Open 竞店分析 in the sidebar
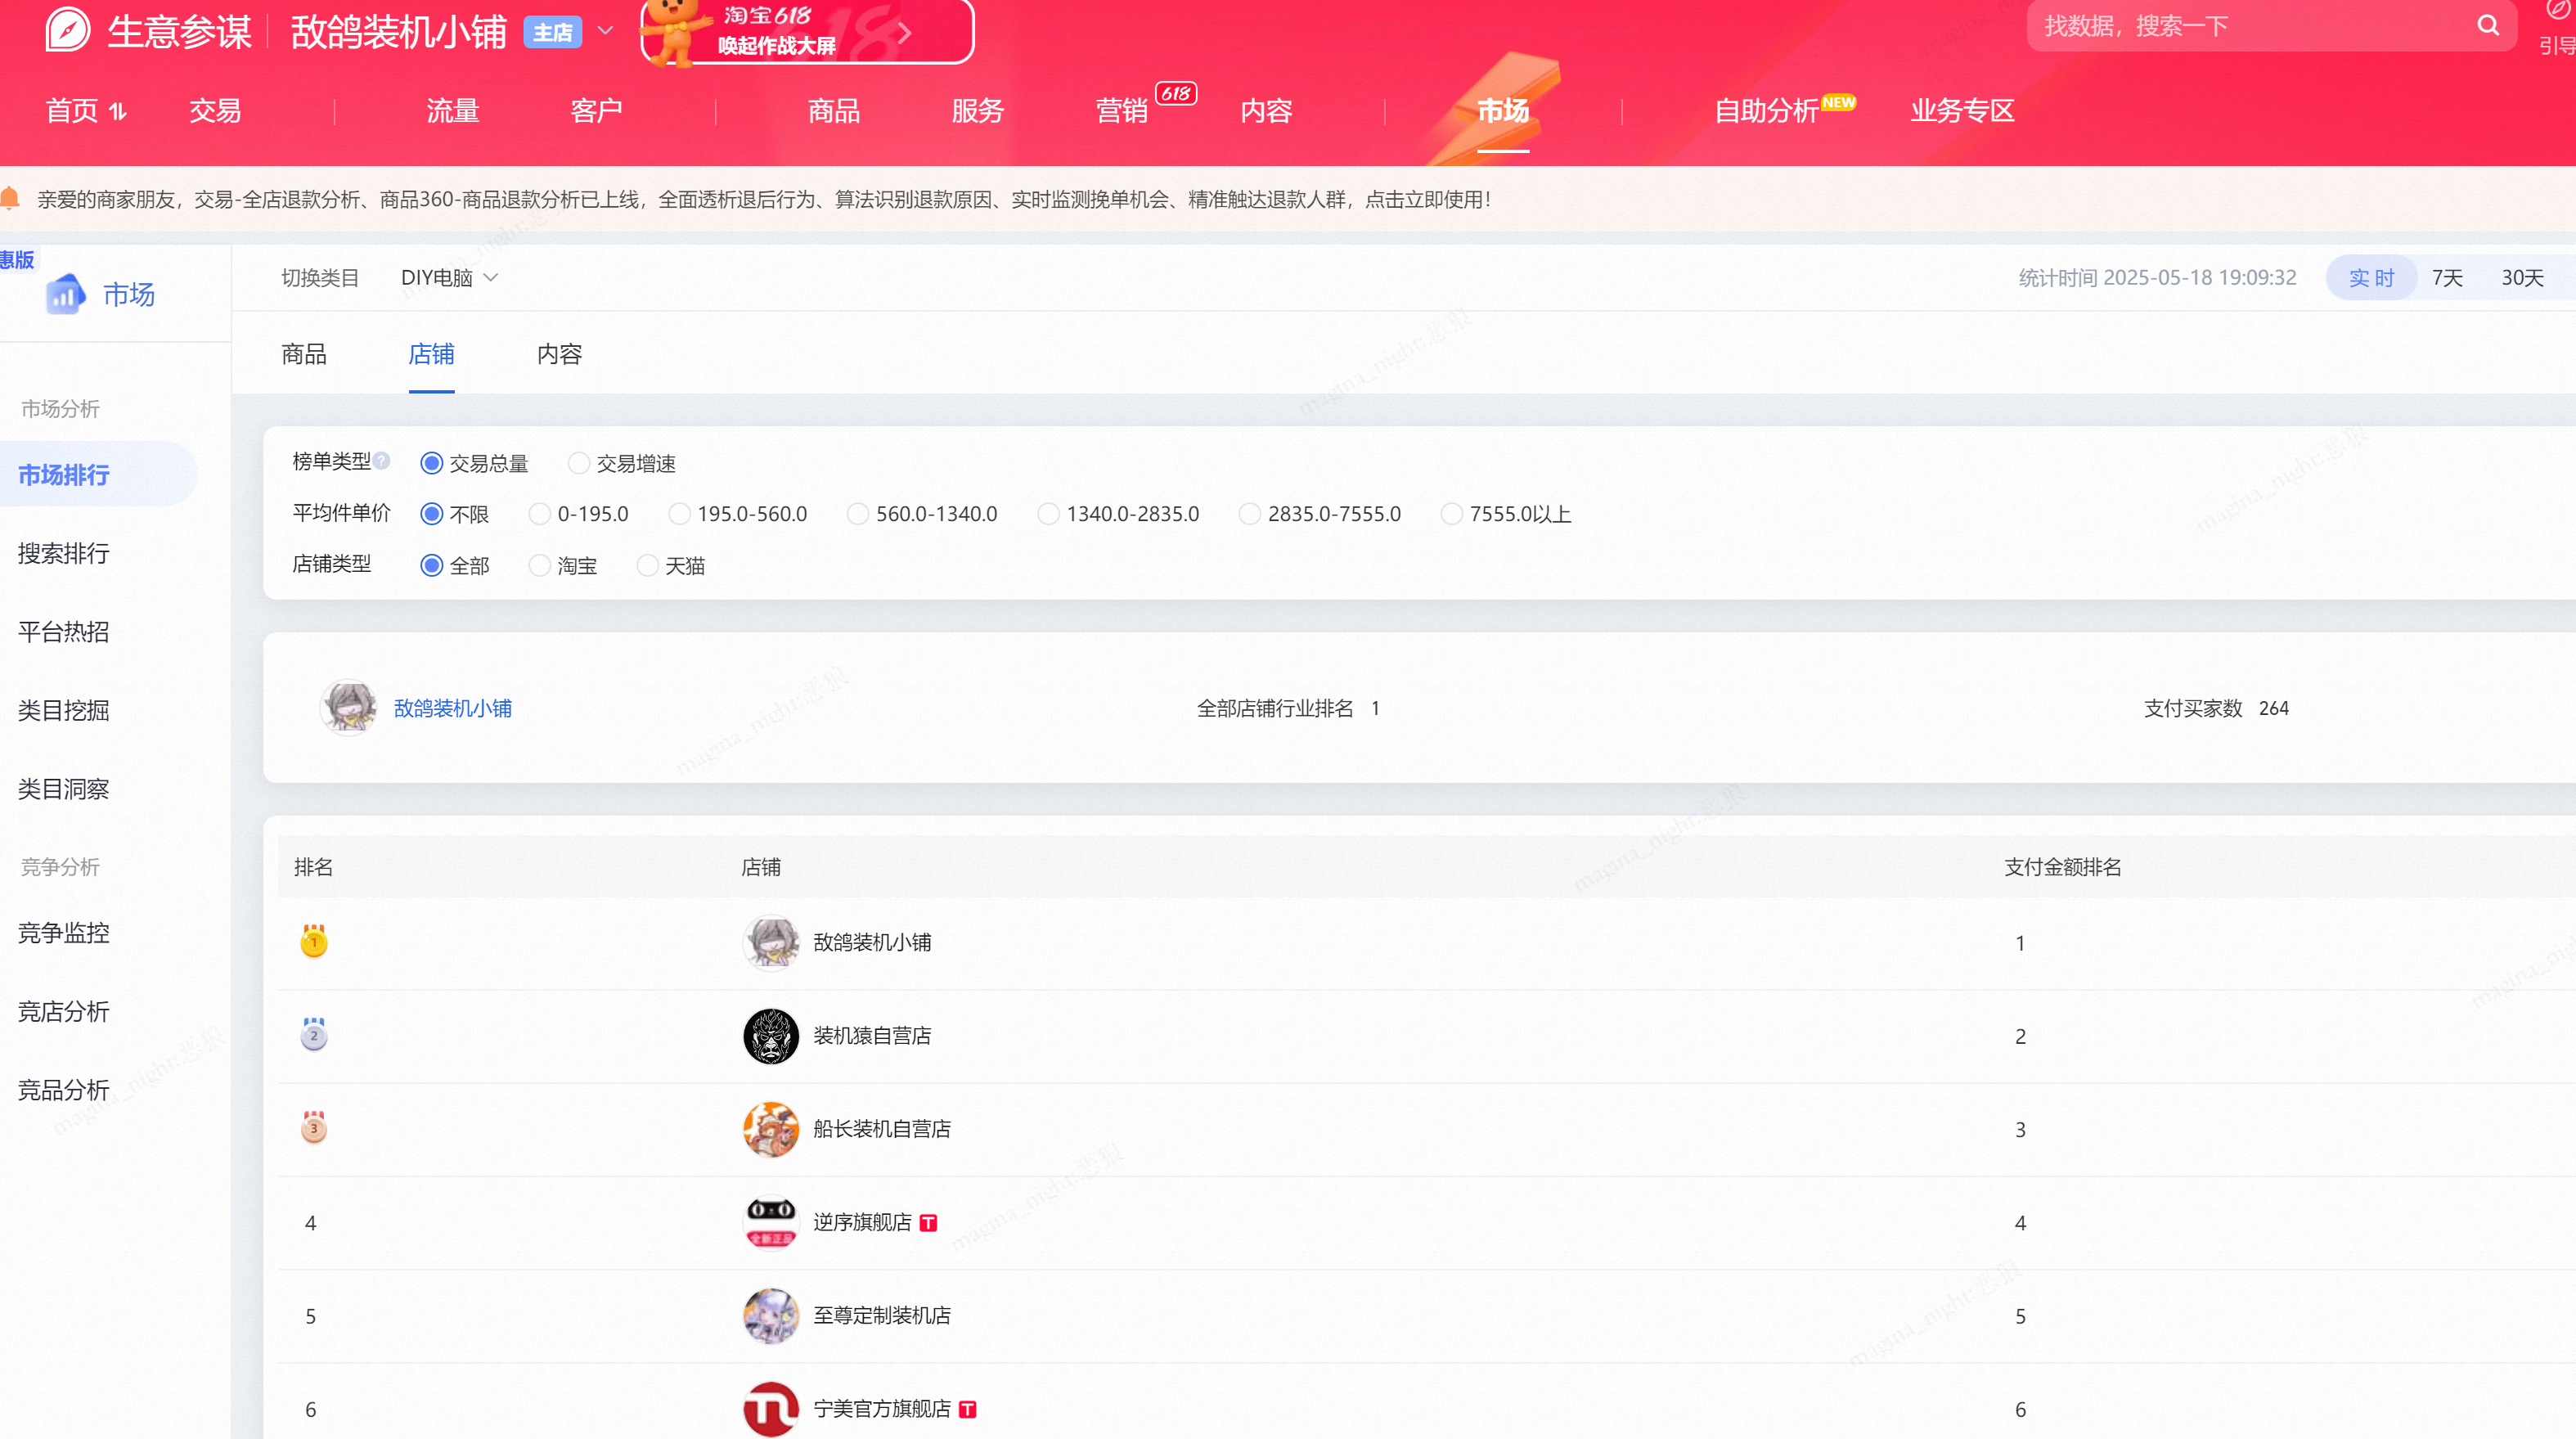 (64, 1012)
